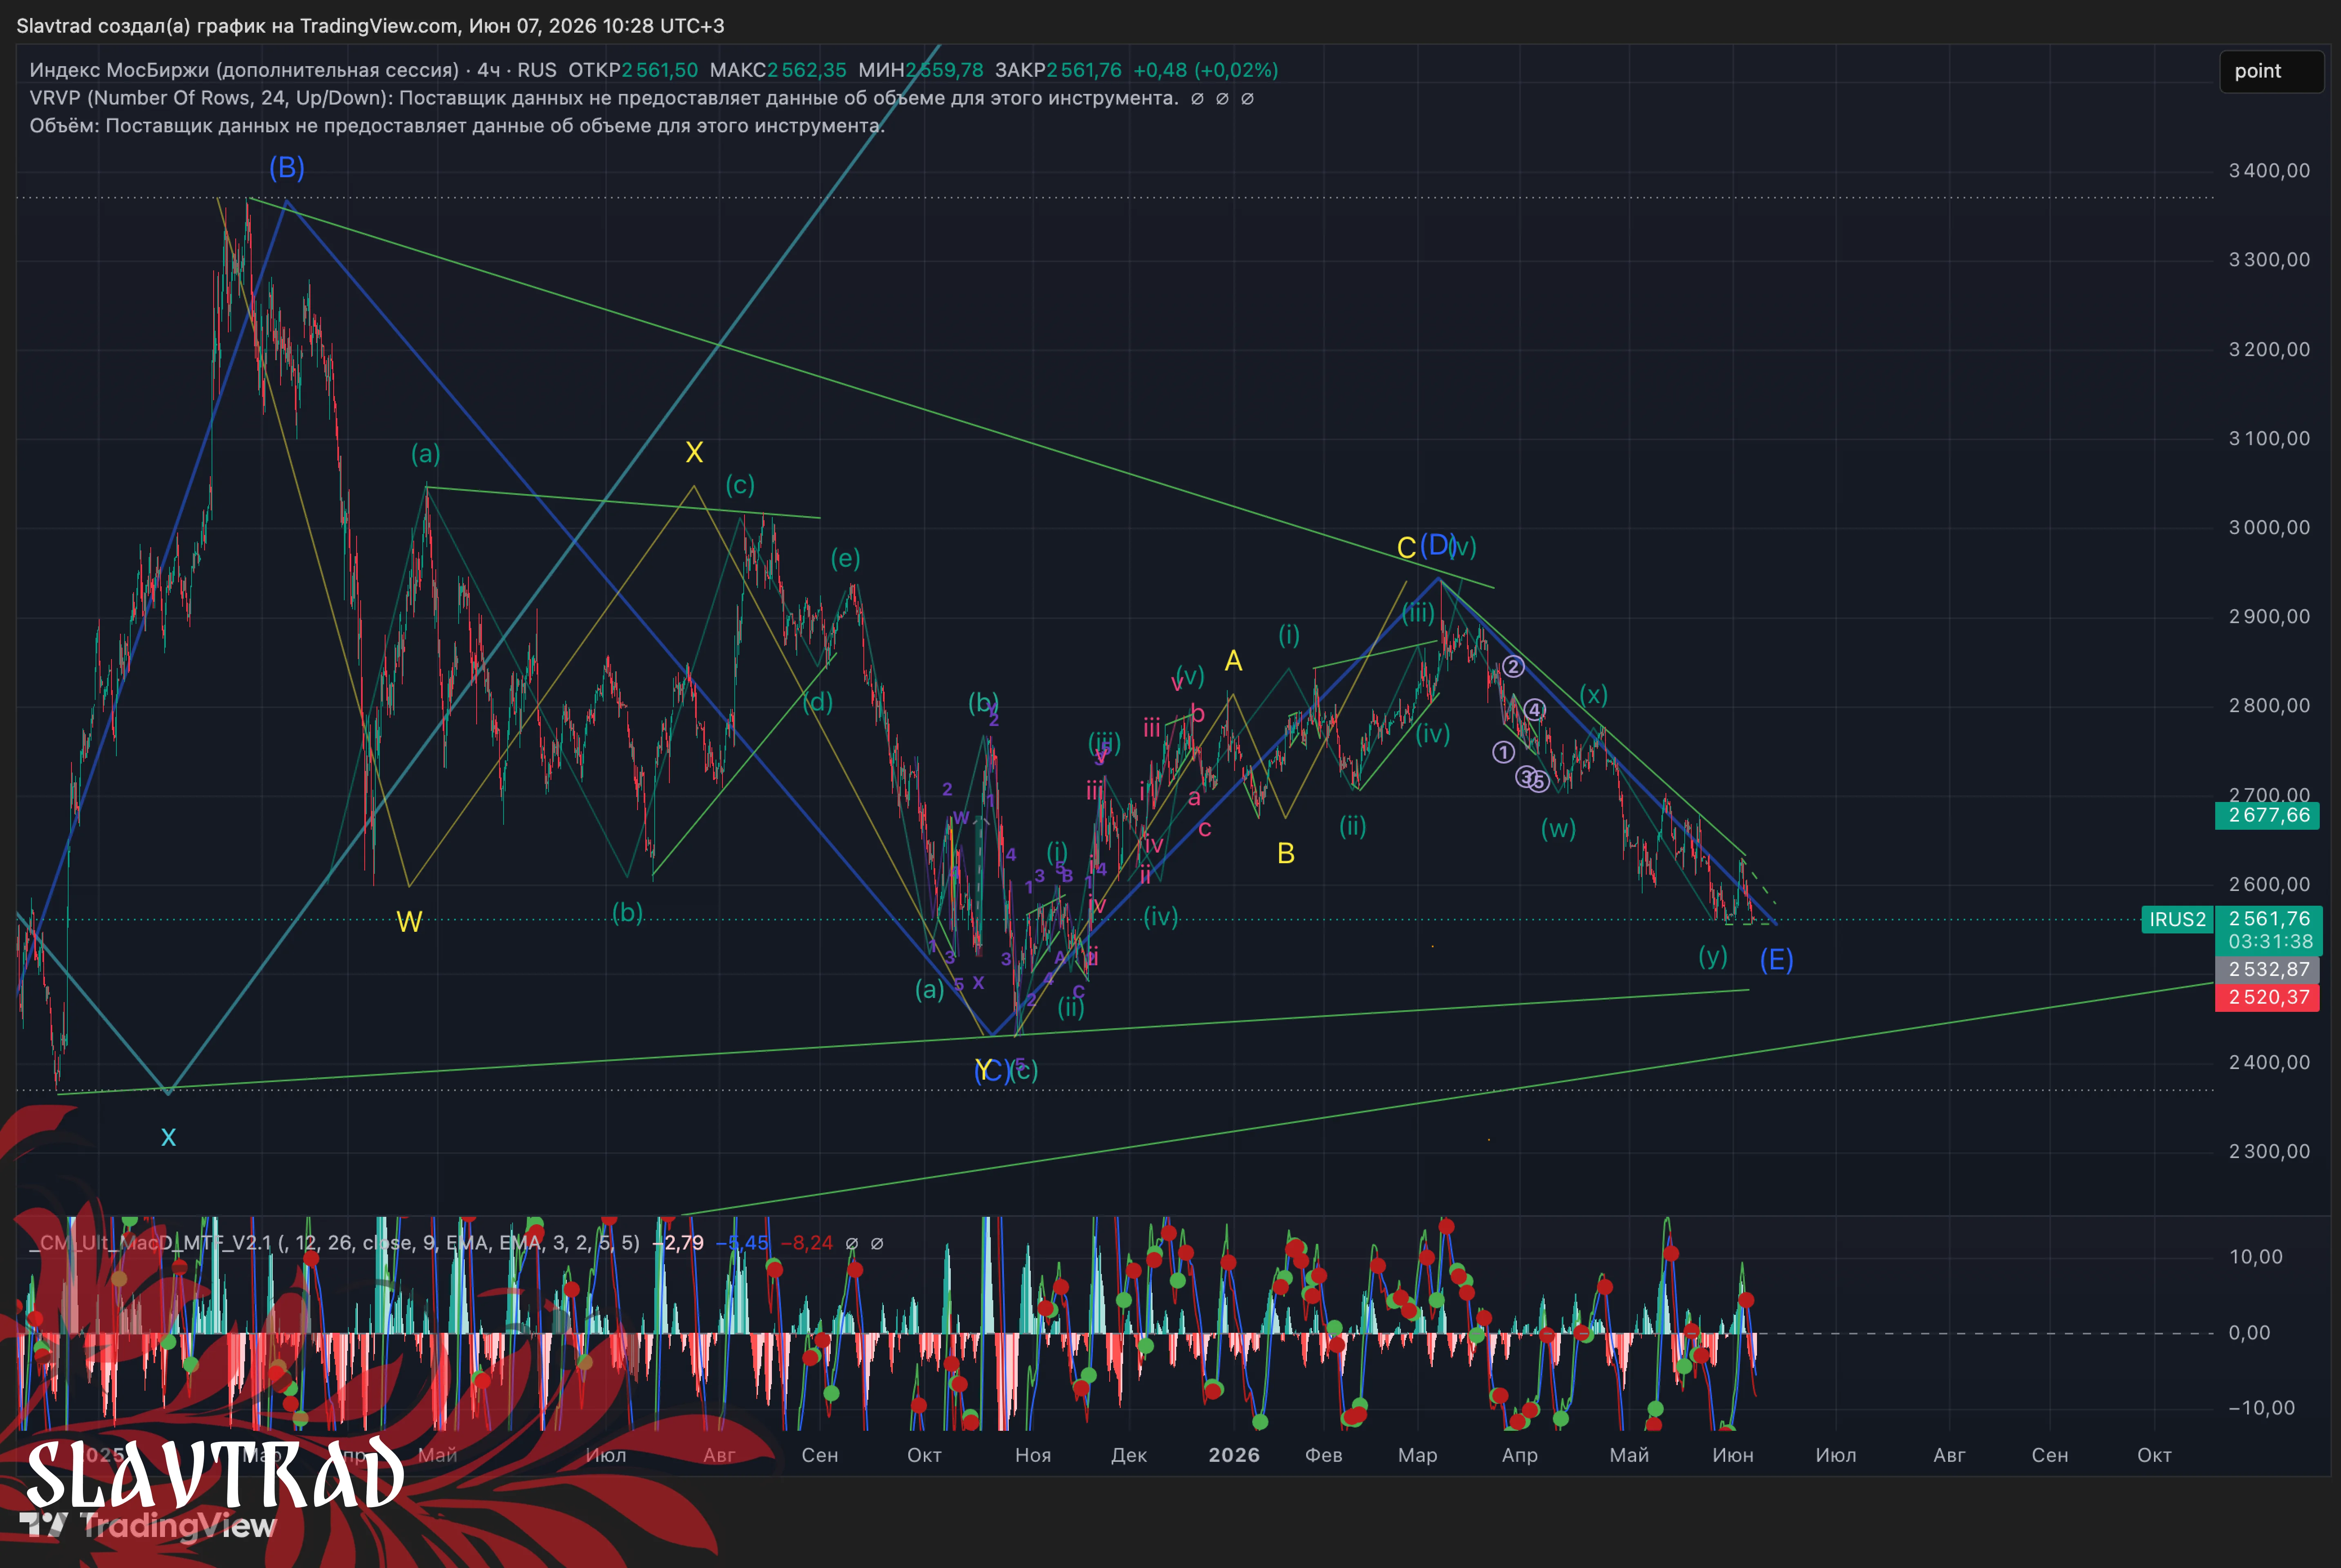Select the yellow A wave label
Screen dimensions: 2341x1568
point(1233,661)
